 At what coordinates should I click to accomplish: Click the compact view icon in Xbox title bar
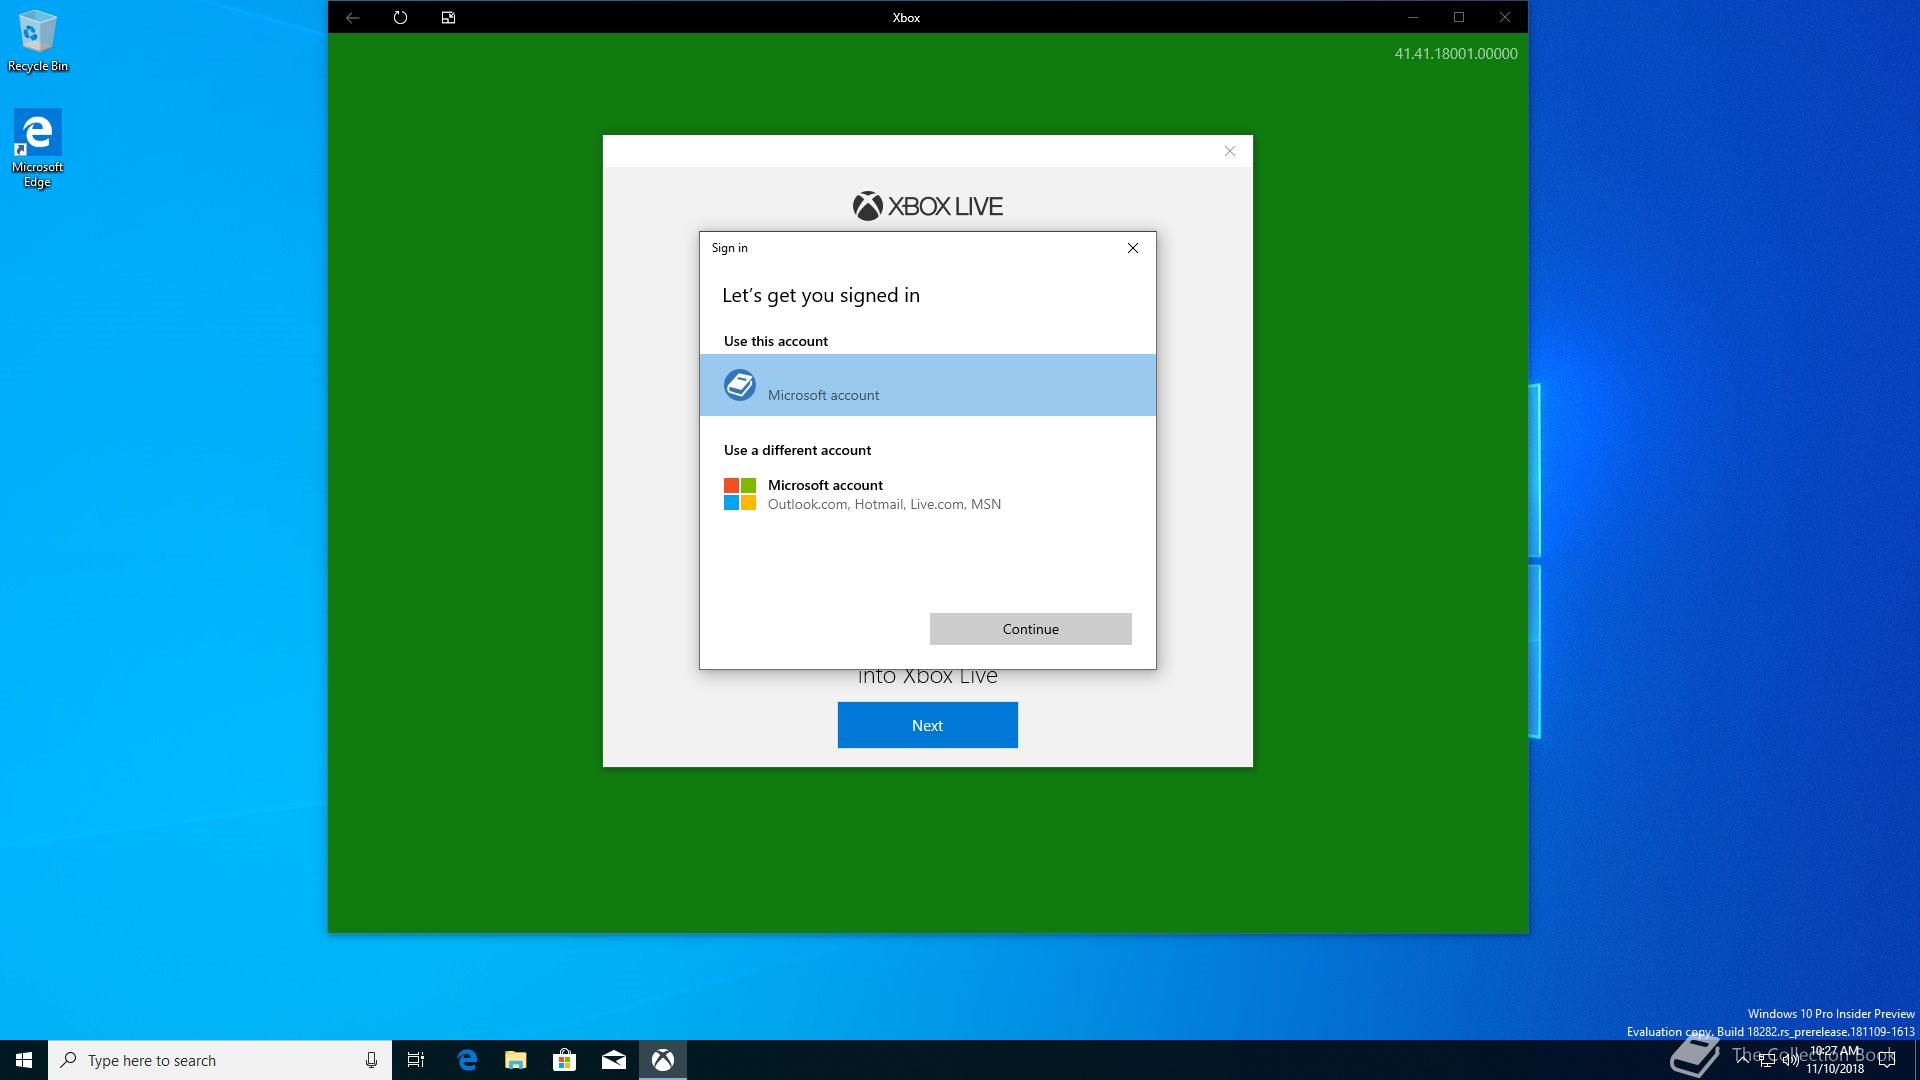448,17
